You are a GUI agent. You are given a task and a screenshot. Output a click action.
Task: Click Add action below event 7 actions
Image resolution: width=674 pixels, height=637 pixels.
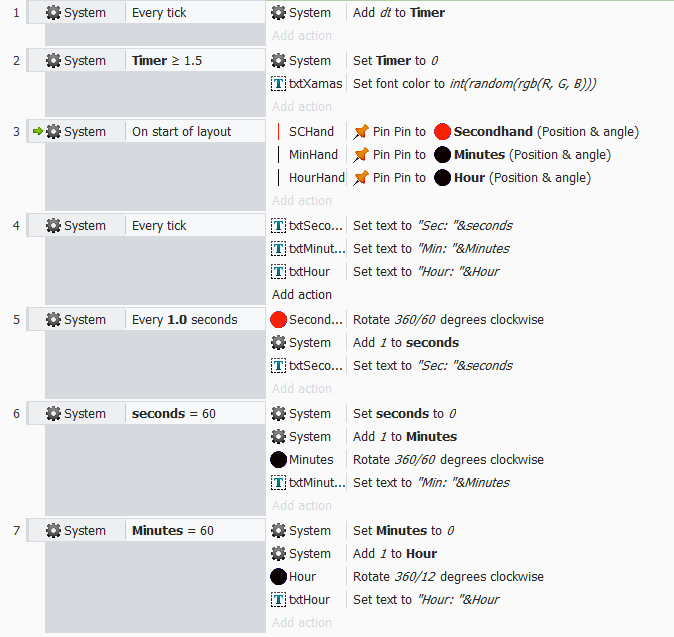tap(302, 622)
